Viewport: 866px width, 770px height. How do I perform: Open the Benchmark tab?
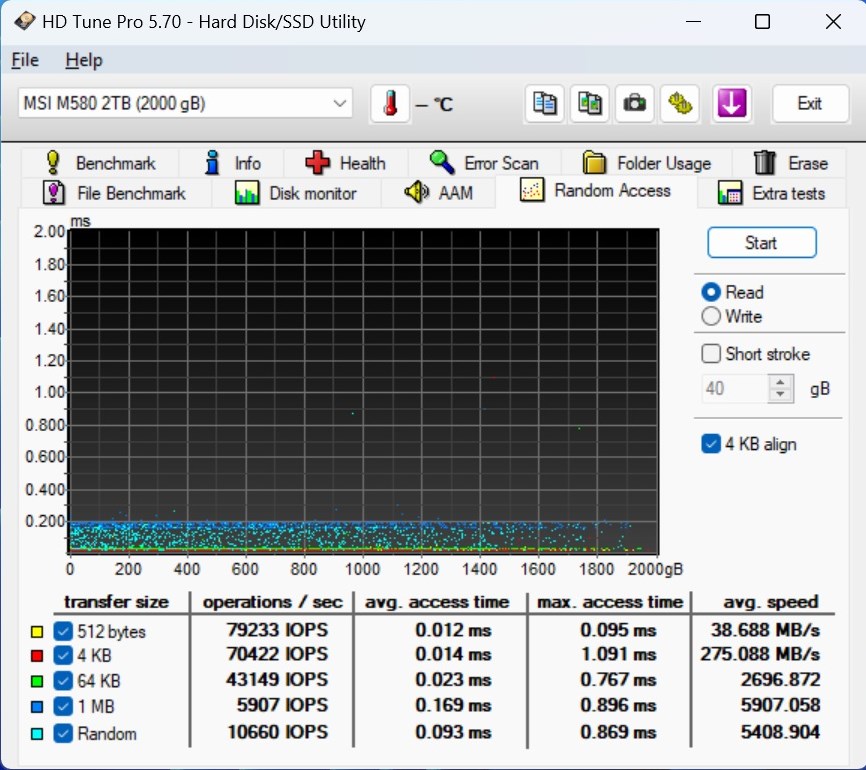[100, 163]
